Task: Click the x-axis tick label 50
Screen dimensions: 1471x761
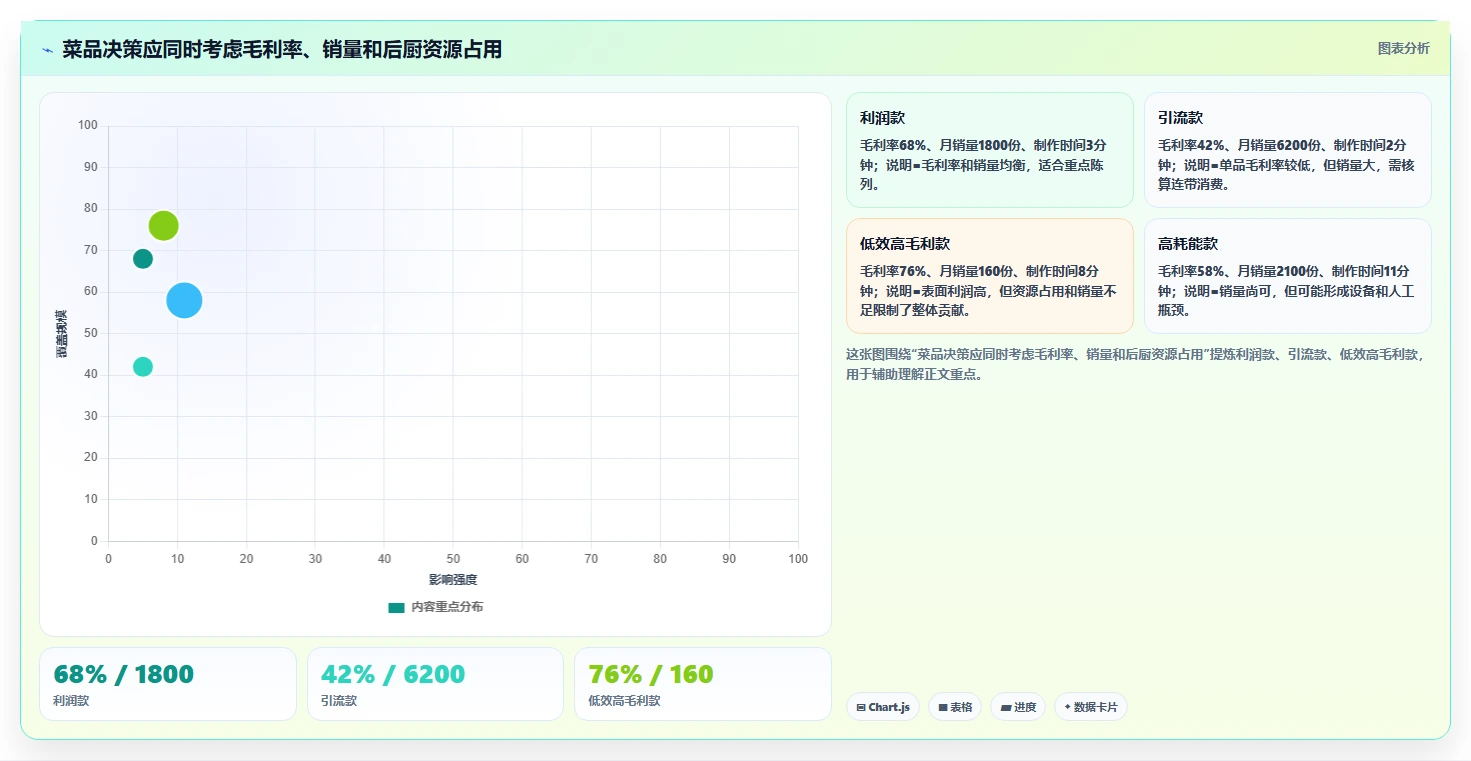Action: 453,559
